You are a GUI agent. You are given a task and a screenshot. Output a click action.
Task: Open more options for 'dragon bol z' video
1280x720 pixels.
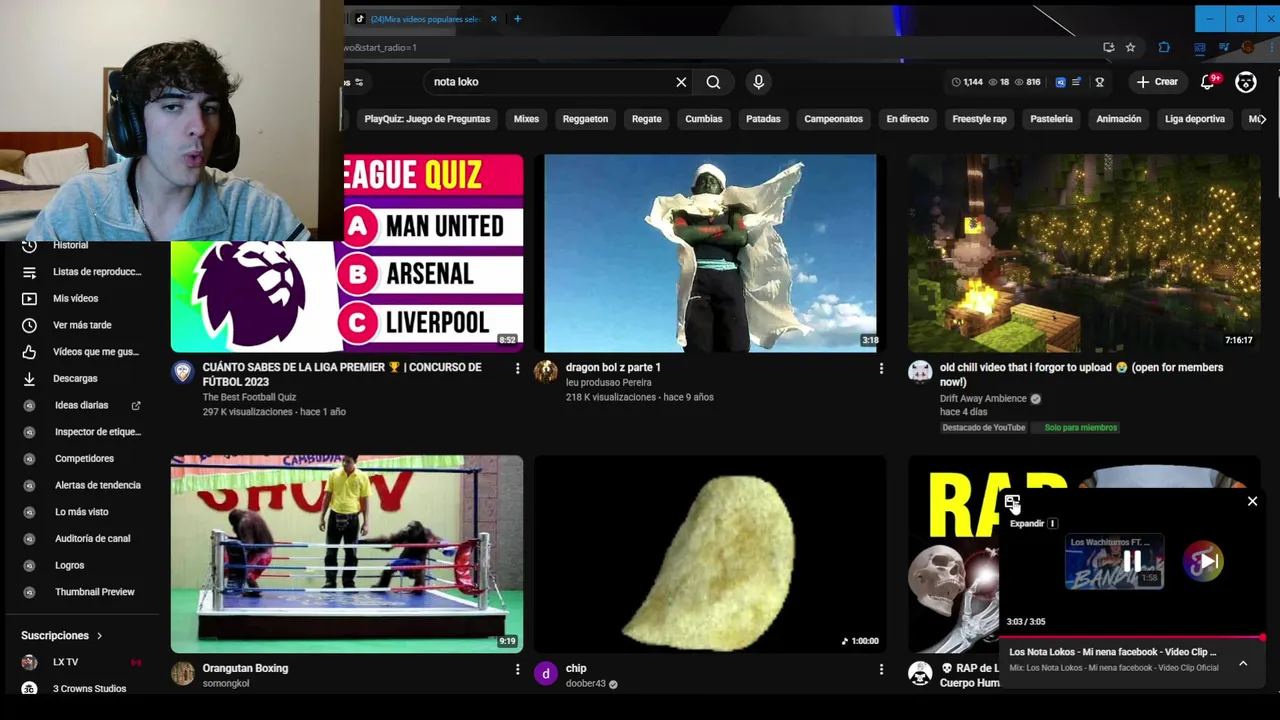pyautogui.click(x=881, y=369)
